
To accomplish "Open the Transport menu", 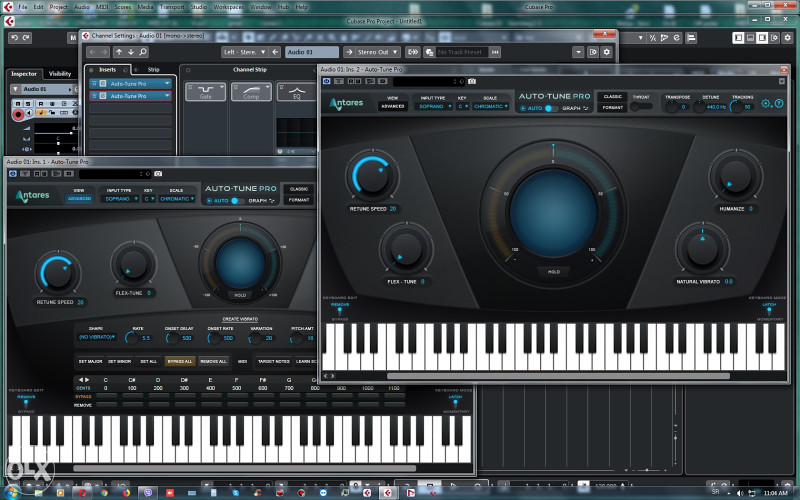I will (172, 7).
